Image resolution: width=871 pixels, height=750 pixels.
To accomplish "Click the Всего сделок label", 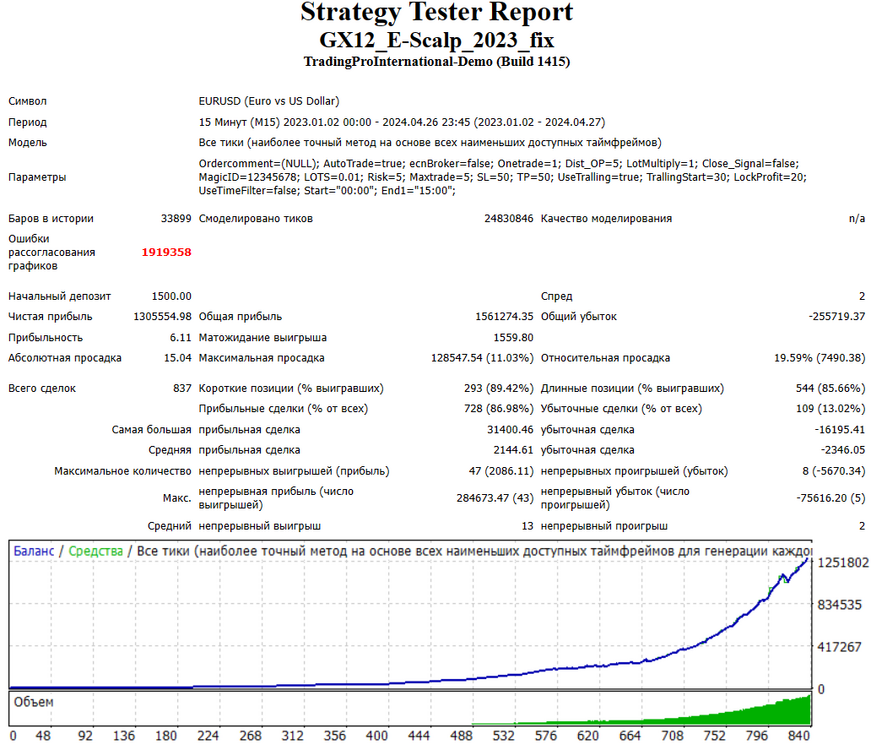I will (42, 388).
